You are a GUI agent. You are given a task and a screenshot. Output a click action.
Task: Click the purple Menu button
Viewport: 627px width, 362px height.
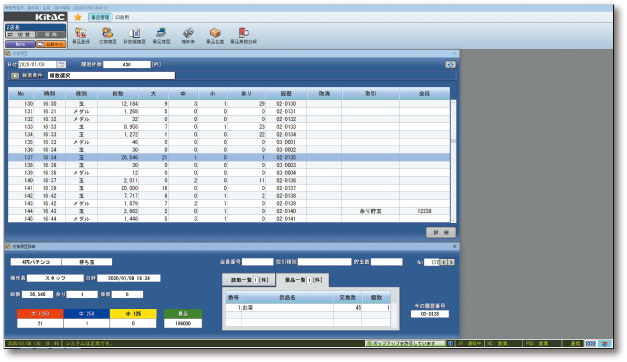[20, 44]
